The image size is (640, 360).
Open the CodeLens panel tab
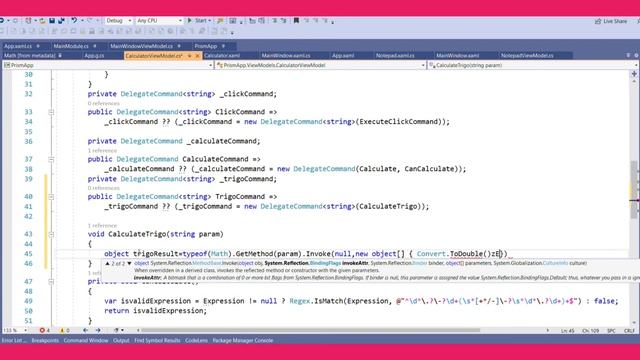pos(196,340)
